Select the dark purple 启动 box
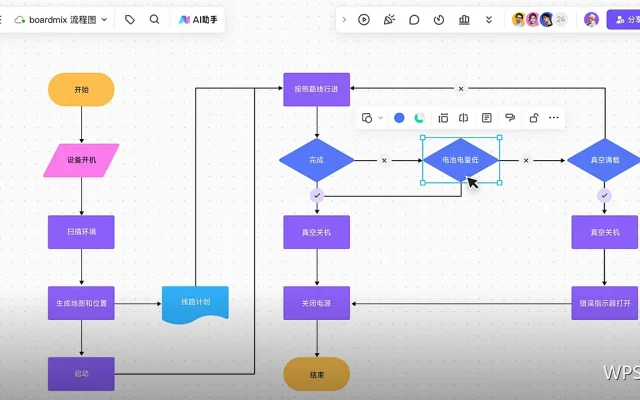The image size is (640, 400). (x=81, y=373)
